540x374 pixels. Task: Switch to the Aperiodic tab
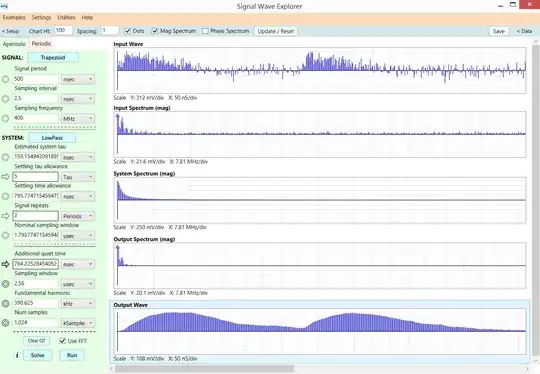click(14, 44)
